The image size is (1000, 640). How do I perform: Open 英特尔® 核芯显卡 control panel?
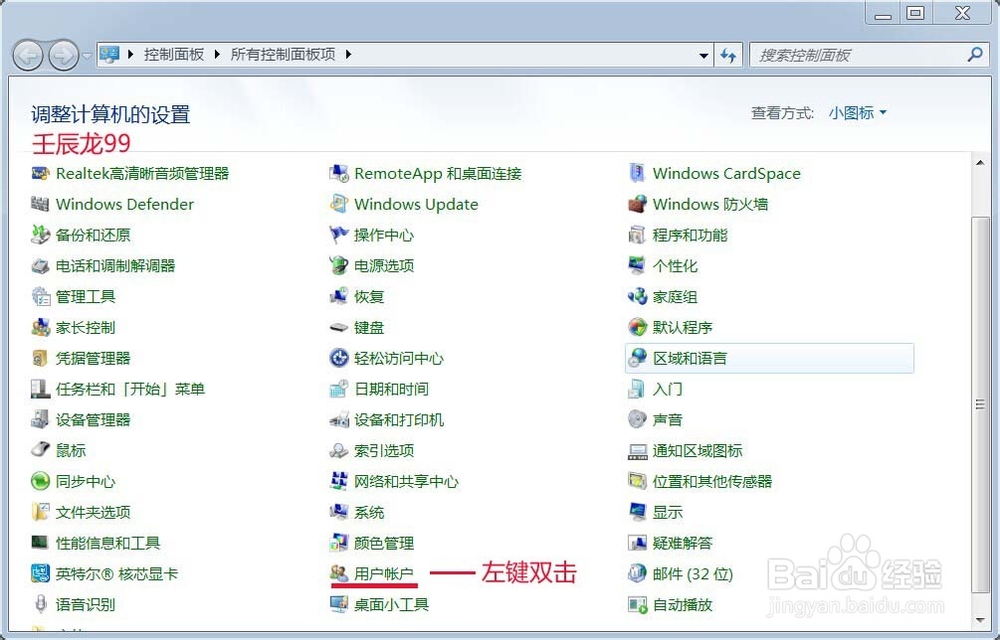coord(113,574)
